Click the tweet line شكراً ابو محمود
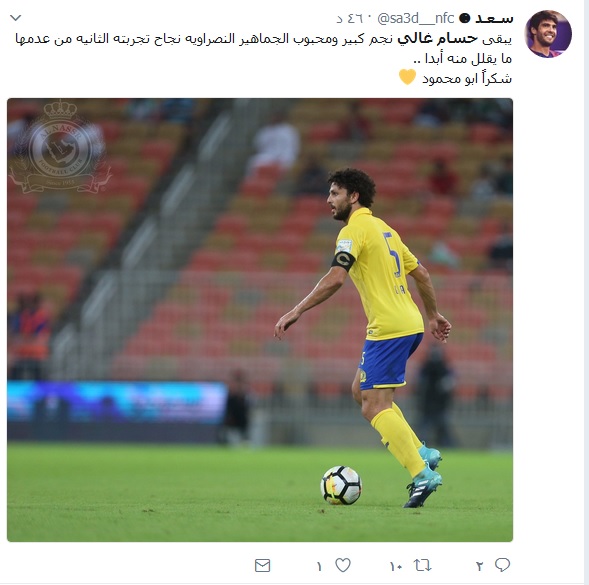Image resolution: width=589 pixels, height=585 pixels. 467,78
